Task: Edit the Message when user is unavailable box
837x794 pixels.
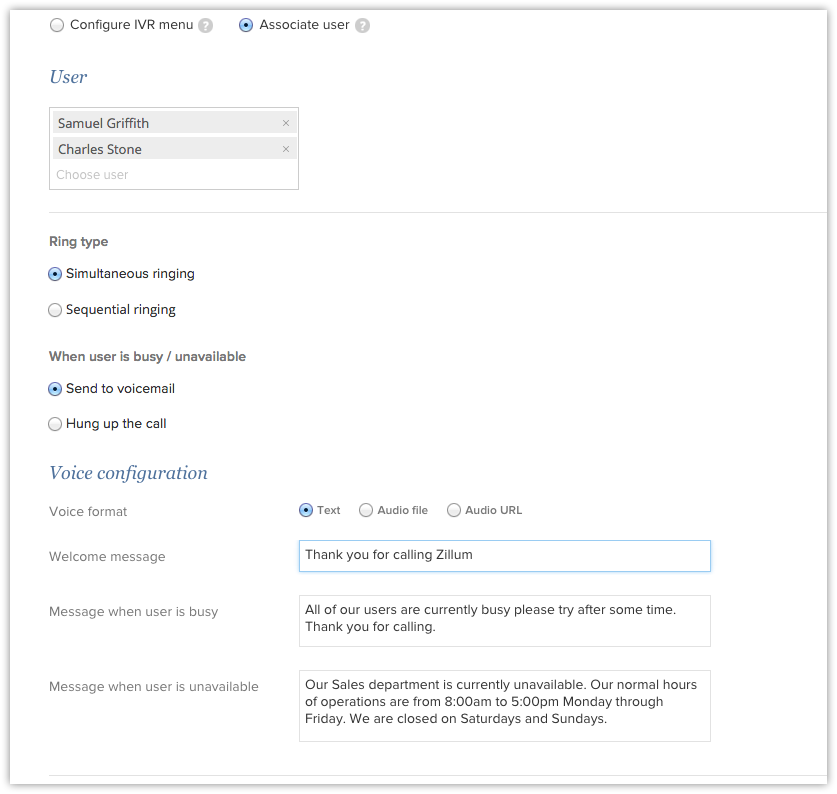Action: (504, 705)
